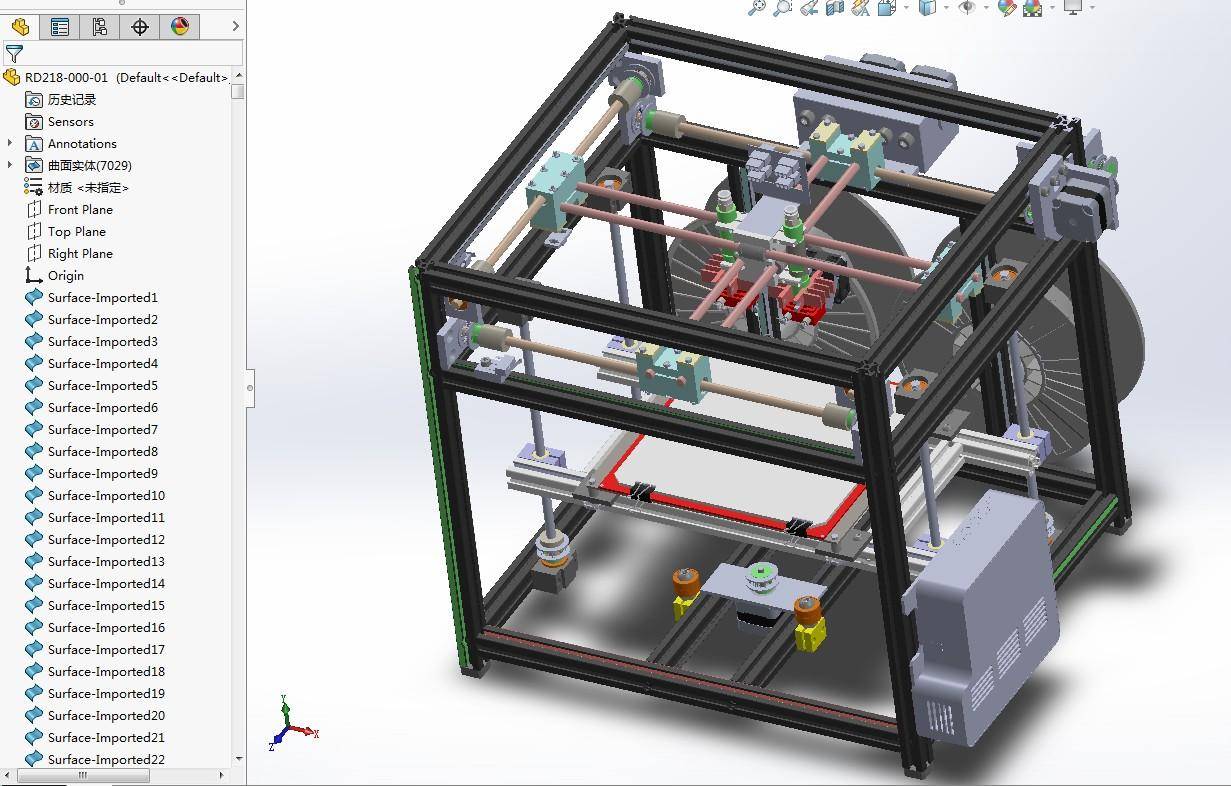Expand the 曲面实体(7029) folder

click(x=10, y=165)
